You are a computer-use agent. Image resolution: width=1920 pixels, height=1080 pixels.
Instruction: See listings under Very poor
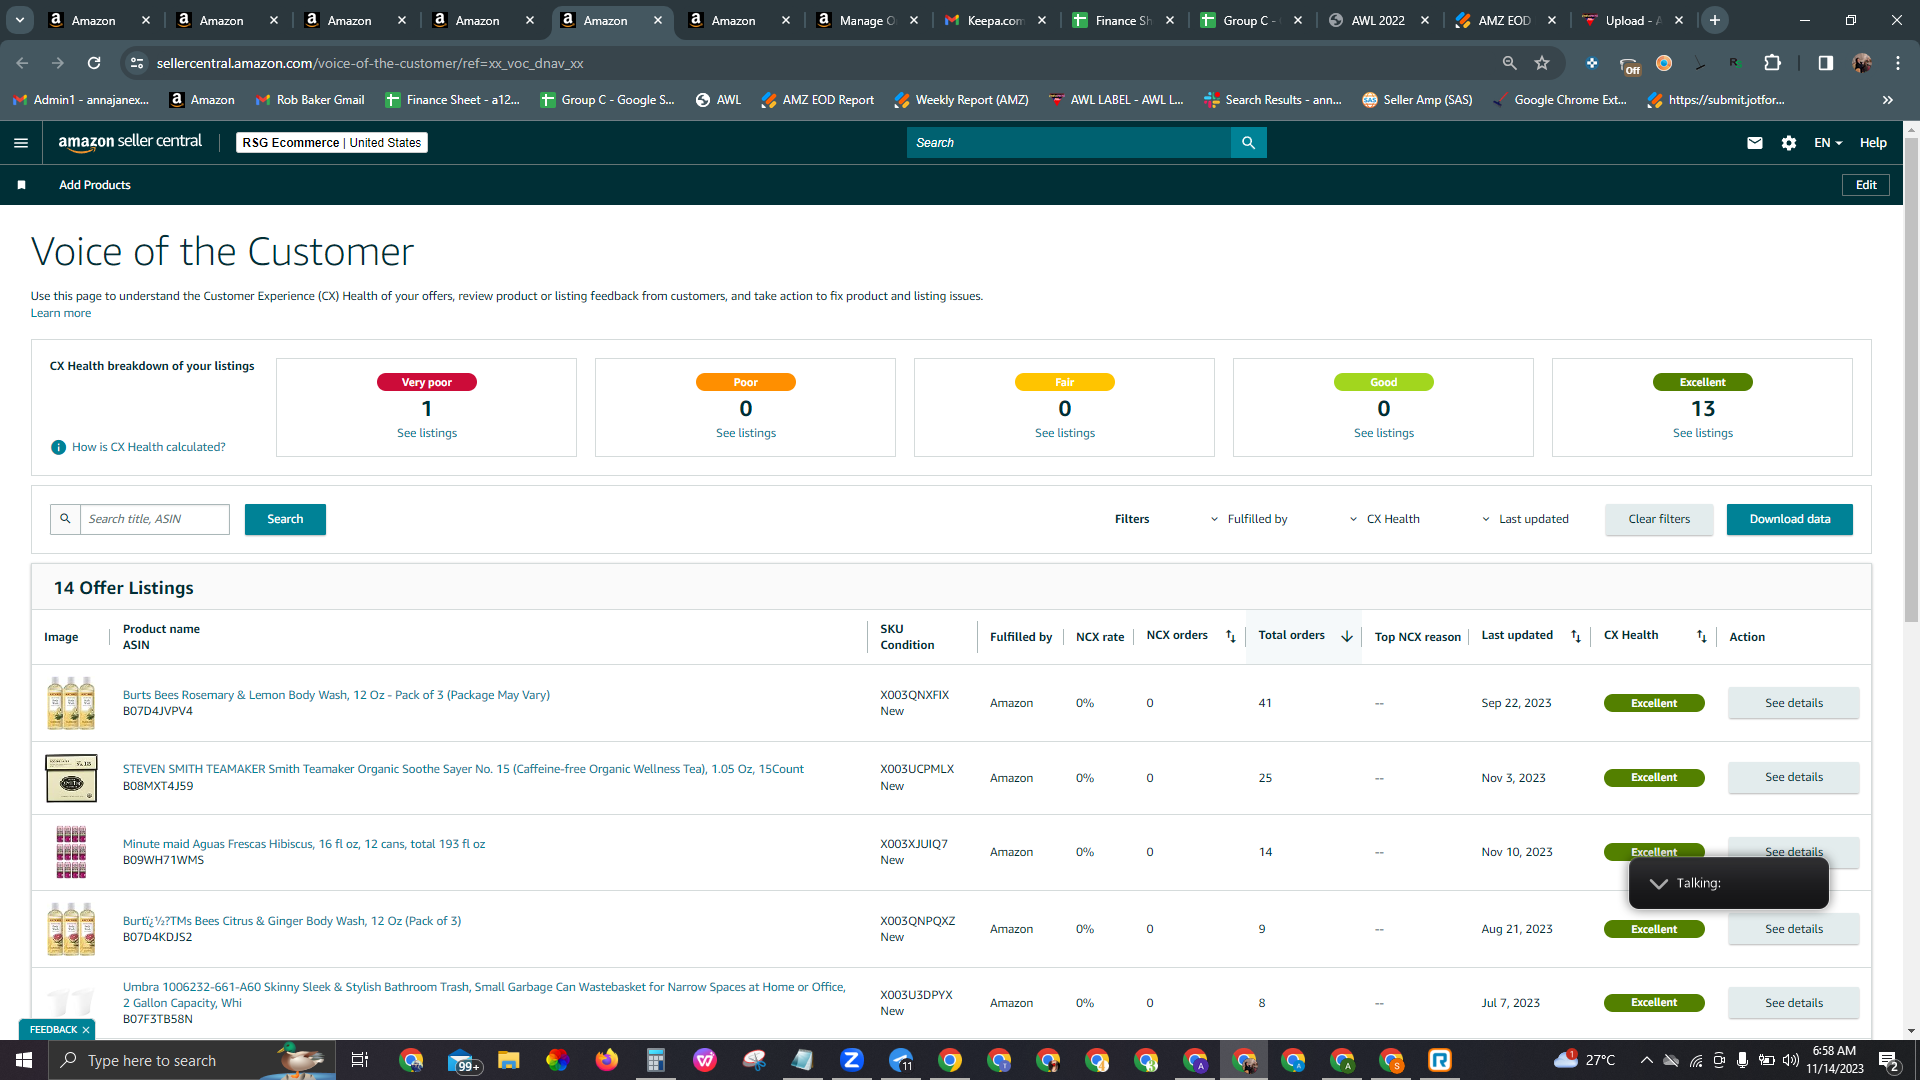click(x=427, y=433)
